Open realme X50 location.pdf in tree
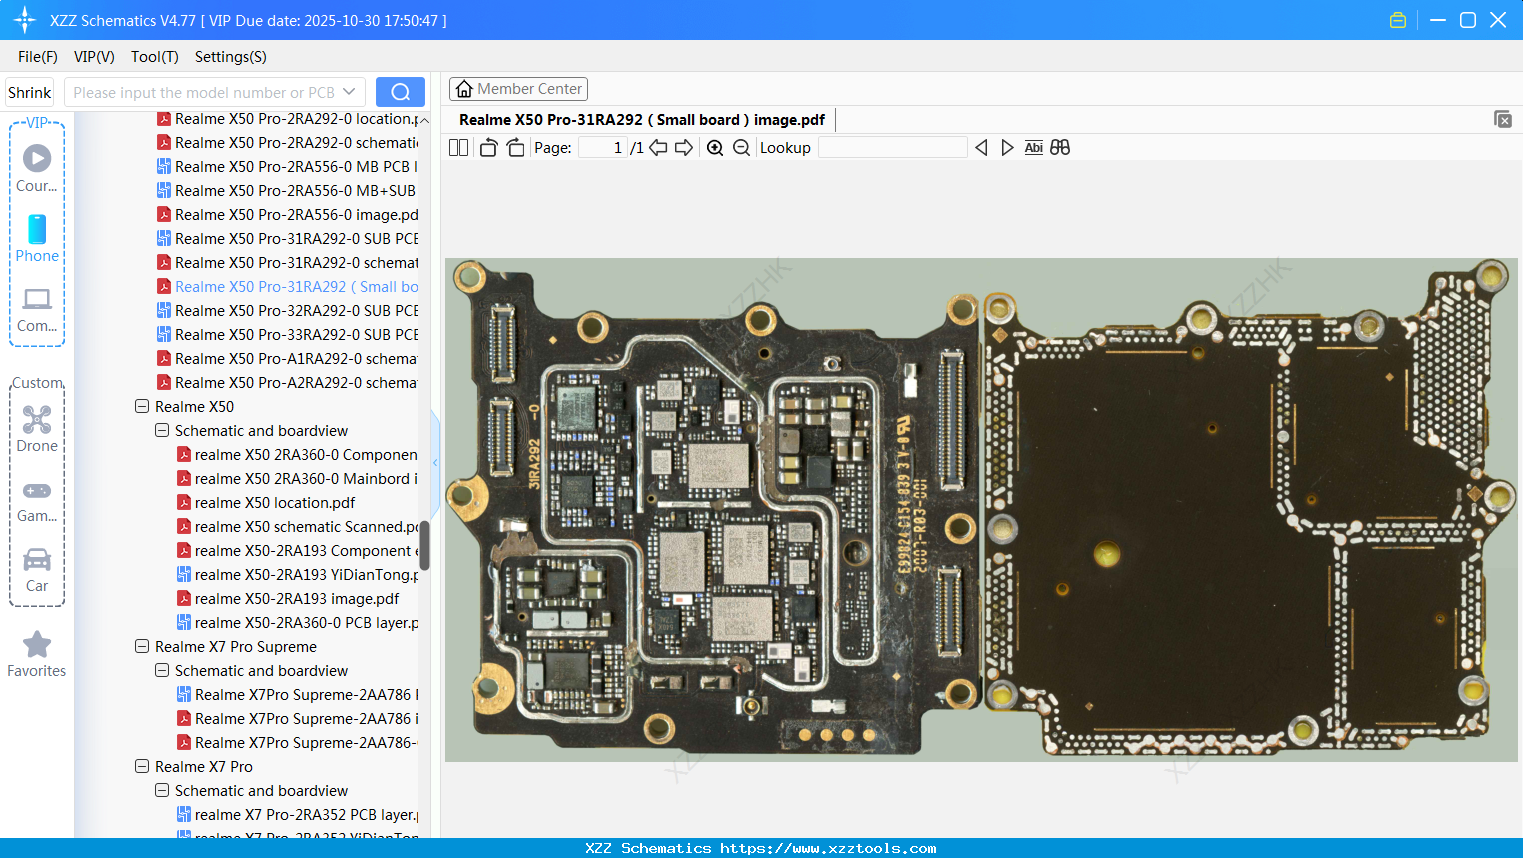Image resolution: width=1523 pixels, height=858 pixels. point(274,503)
